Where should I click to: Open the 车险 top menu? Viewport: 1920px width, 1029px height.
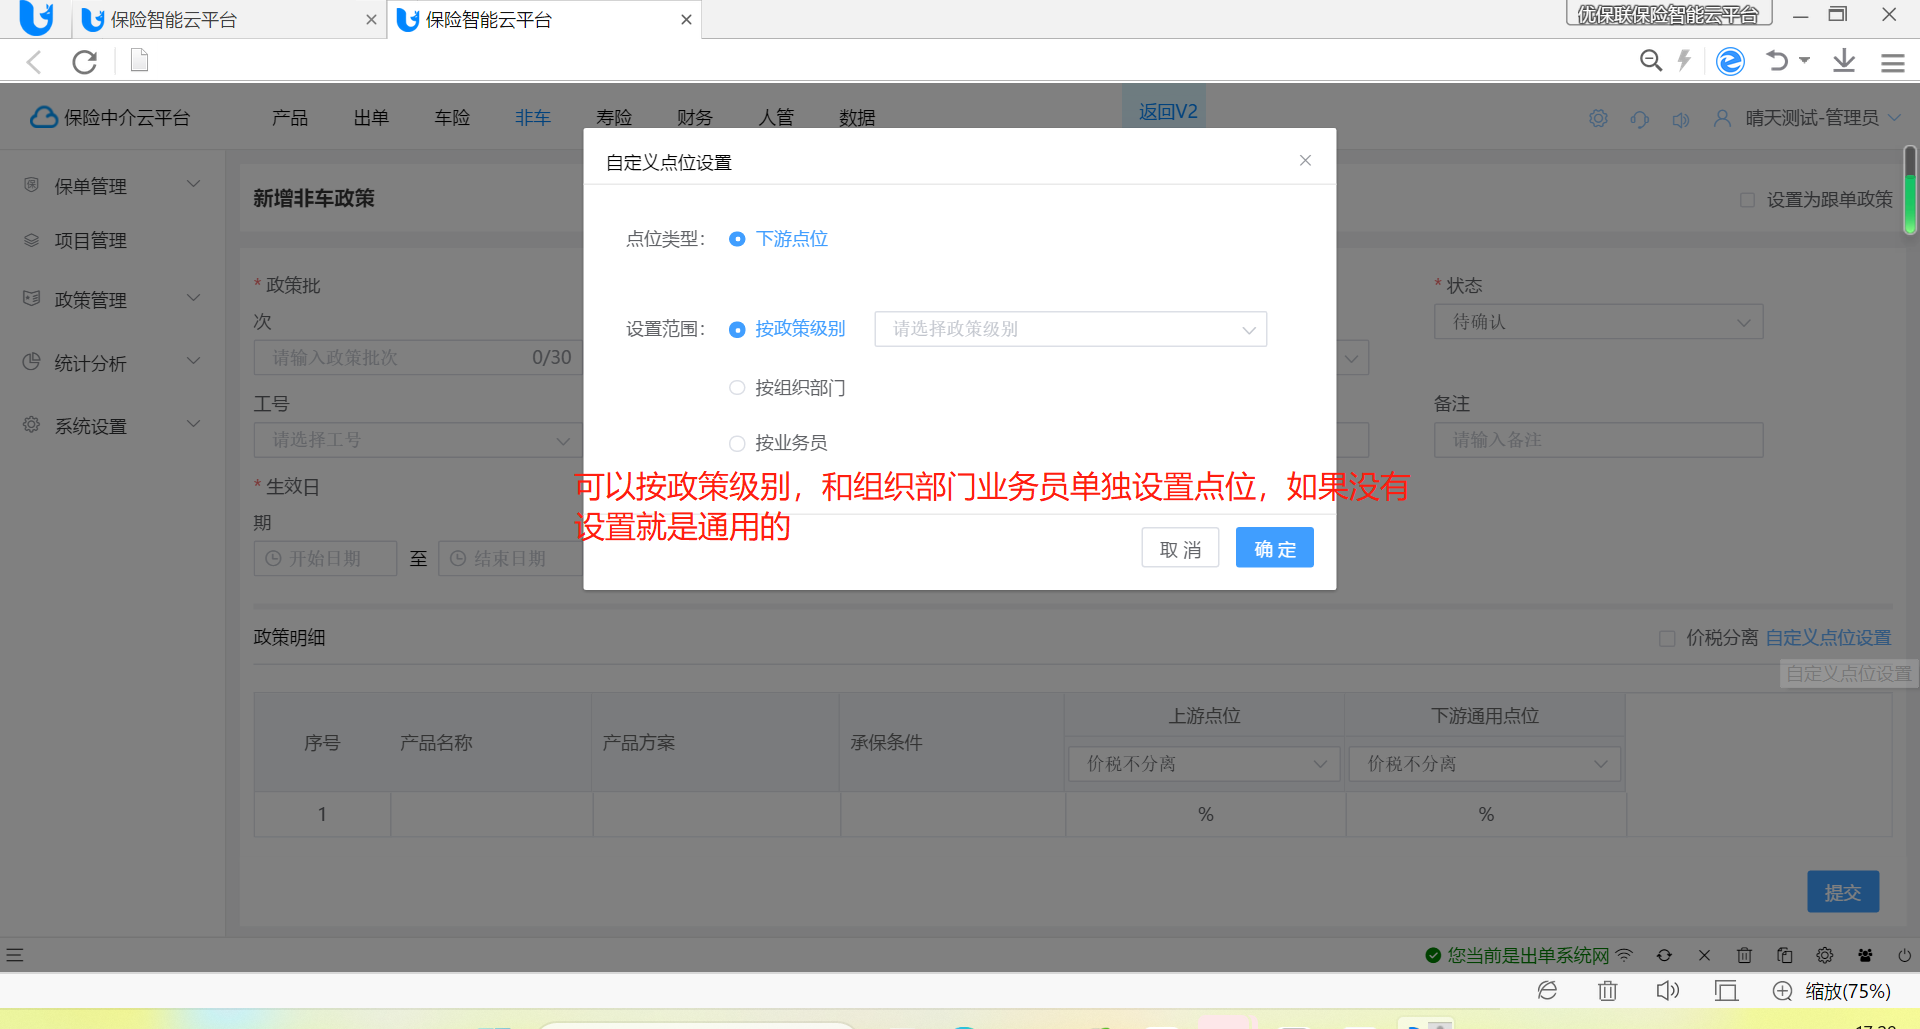[452, 118]
